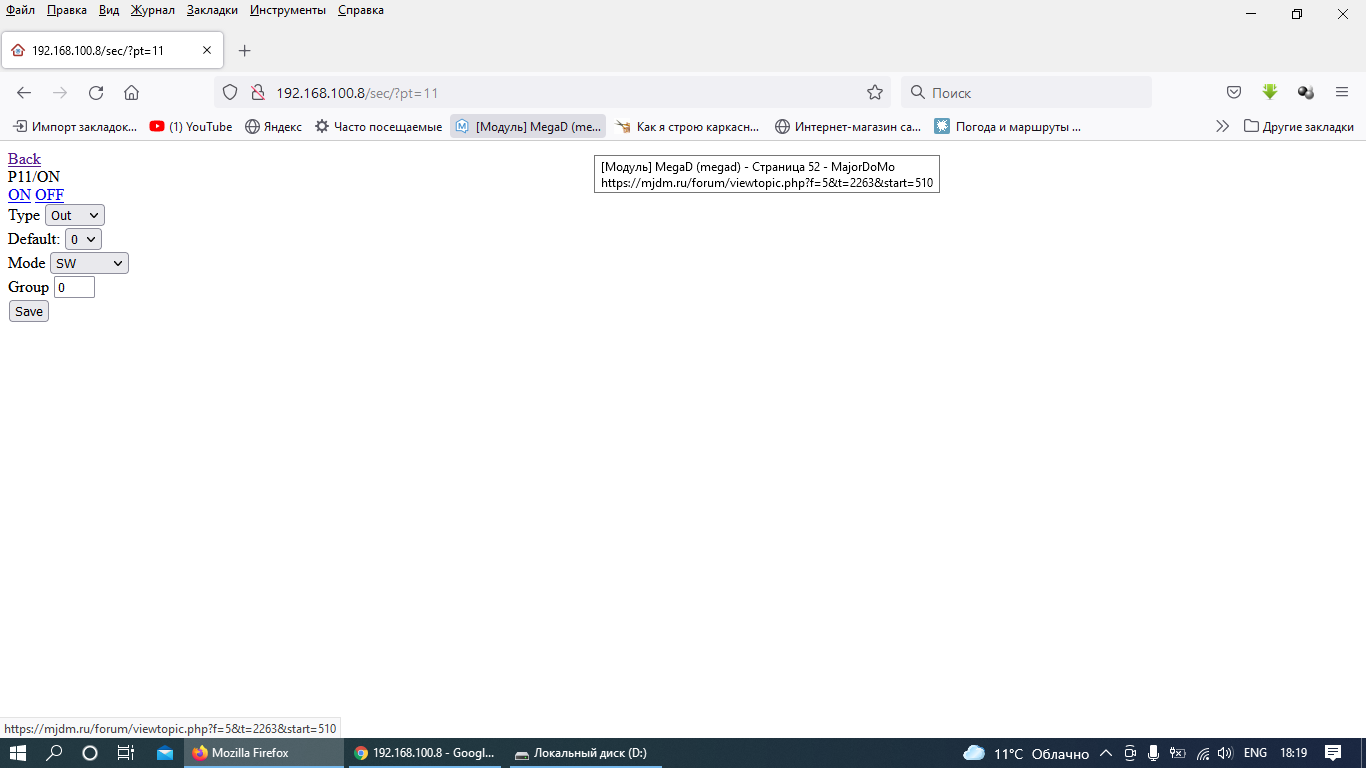1366x768 pixels.
Task: Open the YouTube bookmark
Action: tap(191, 127)
